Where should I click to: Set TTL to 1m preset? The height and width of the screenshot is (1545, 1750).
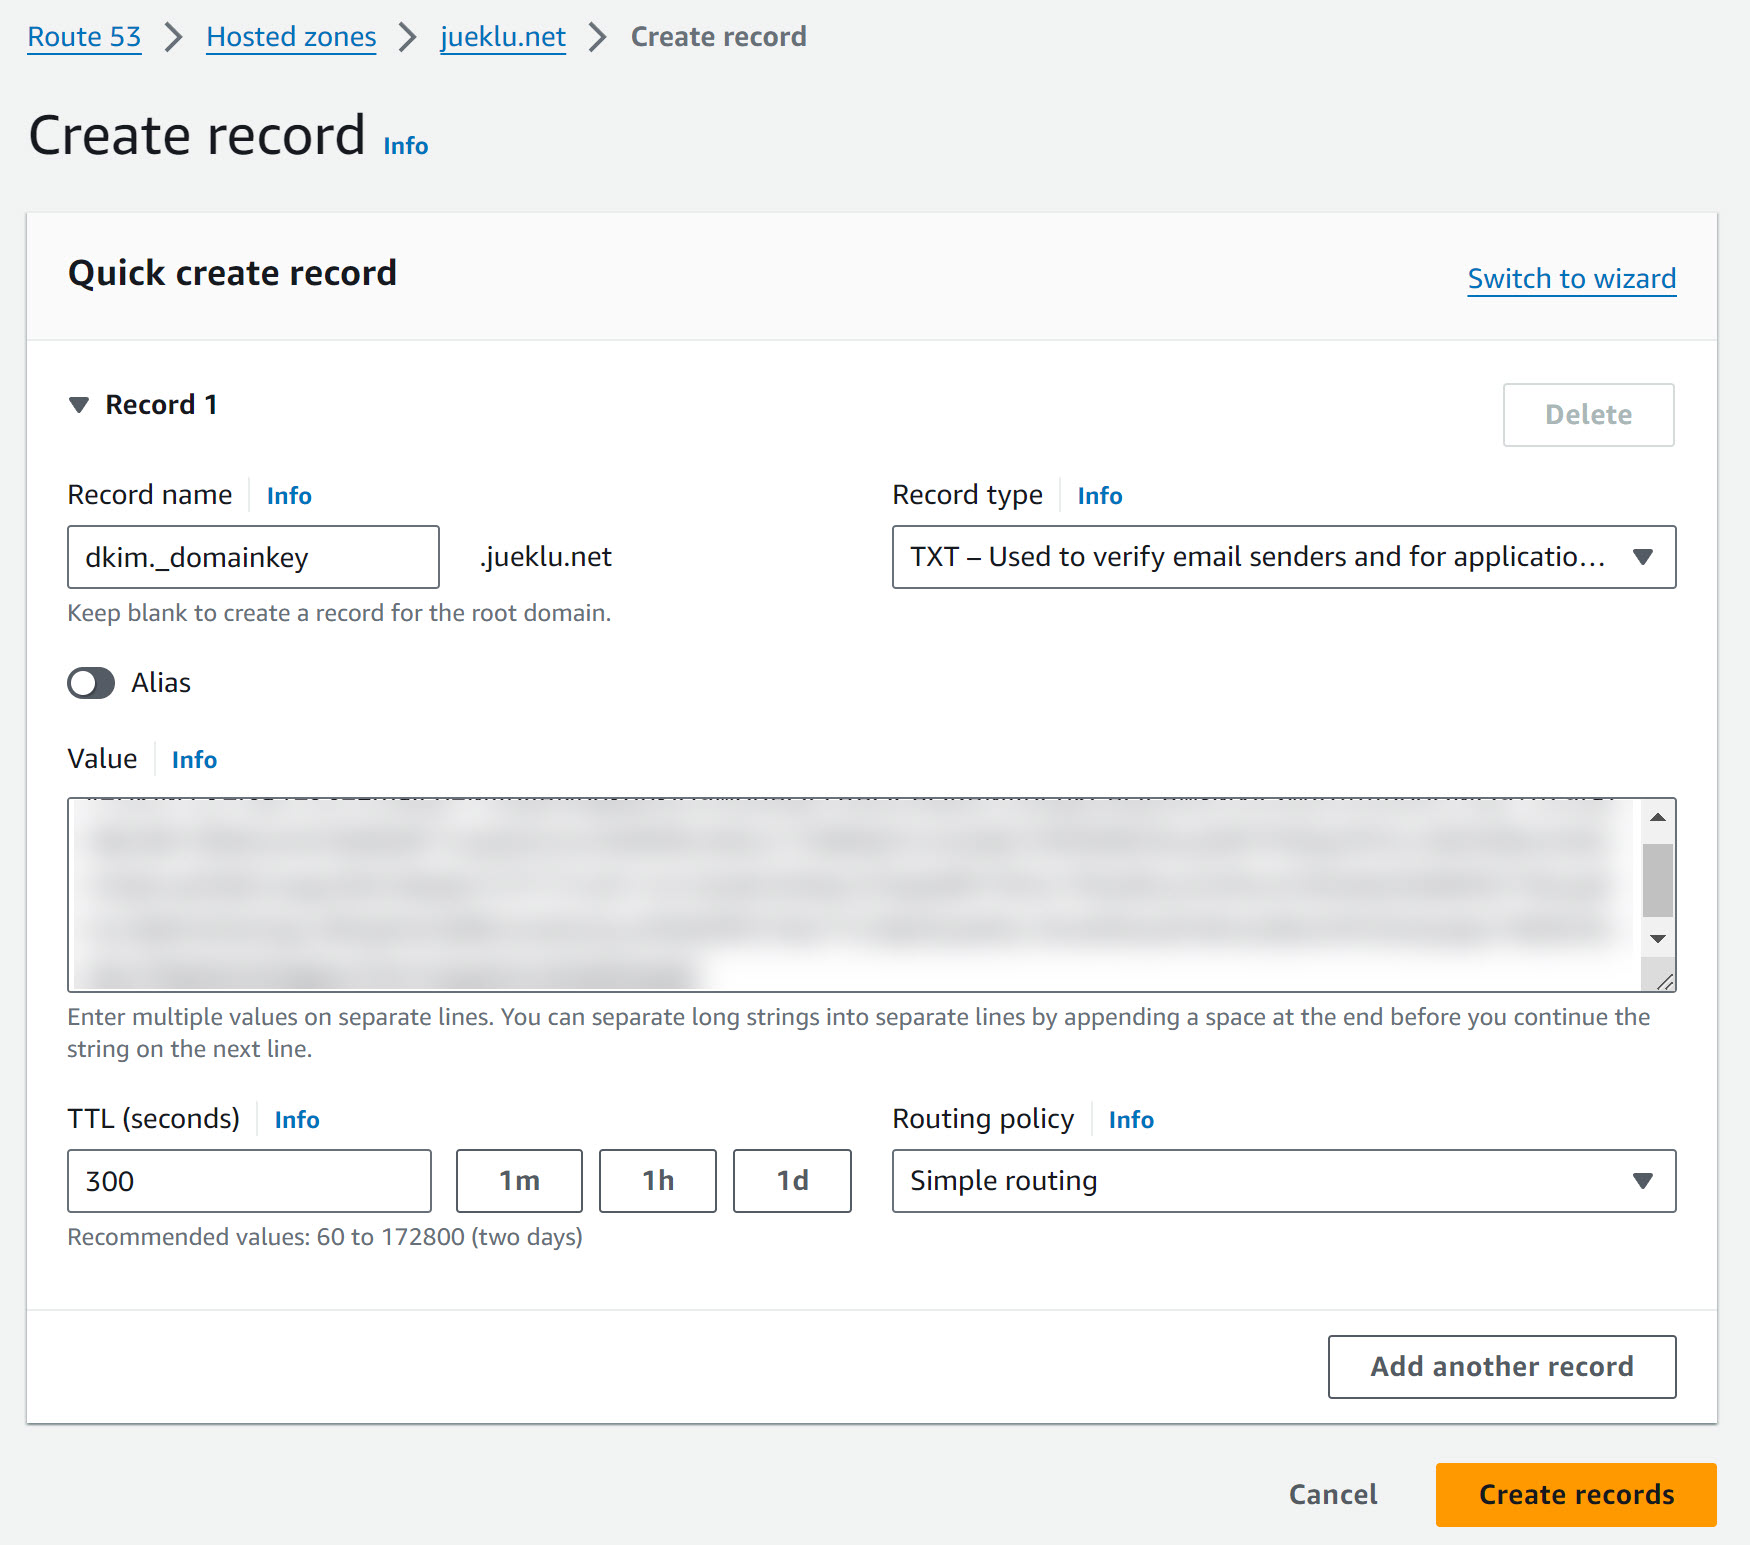point(519,1181)
